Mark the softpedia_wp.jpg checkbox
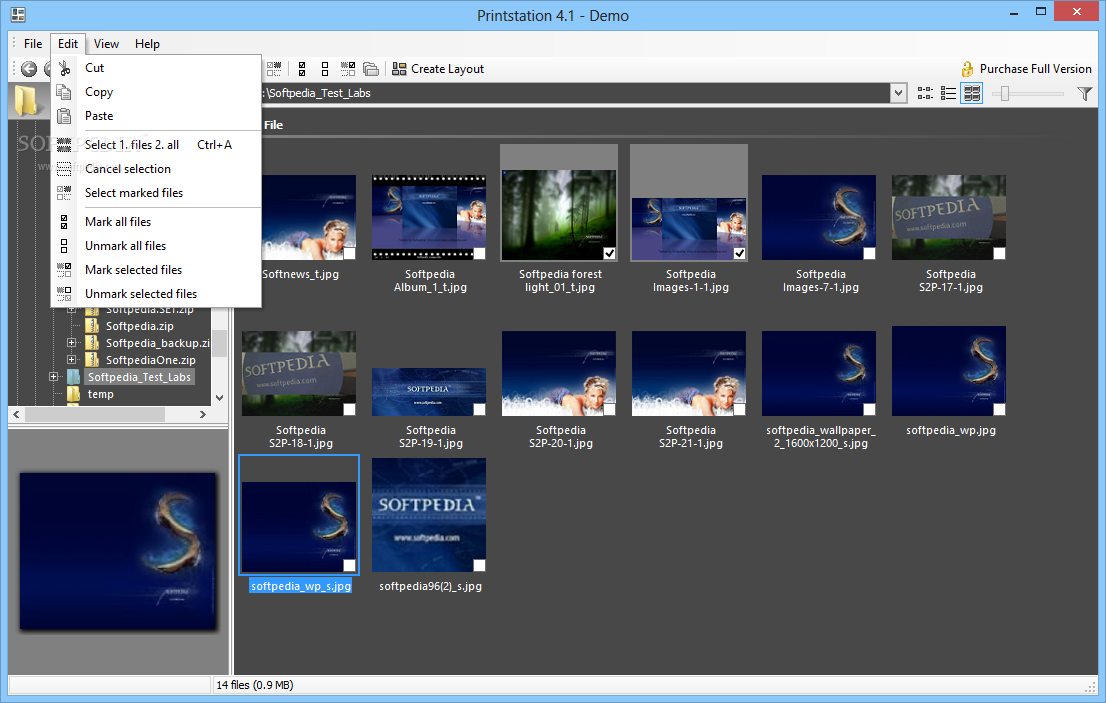The image size is (1106, 703). pos(999,409)
